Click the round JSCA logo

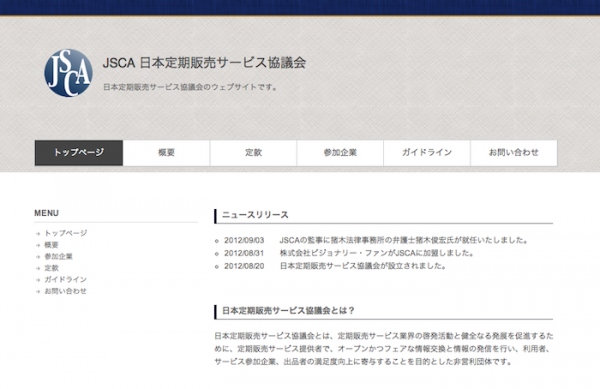(68, 73)
